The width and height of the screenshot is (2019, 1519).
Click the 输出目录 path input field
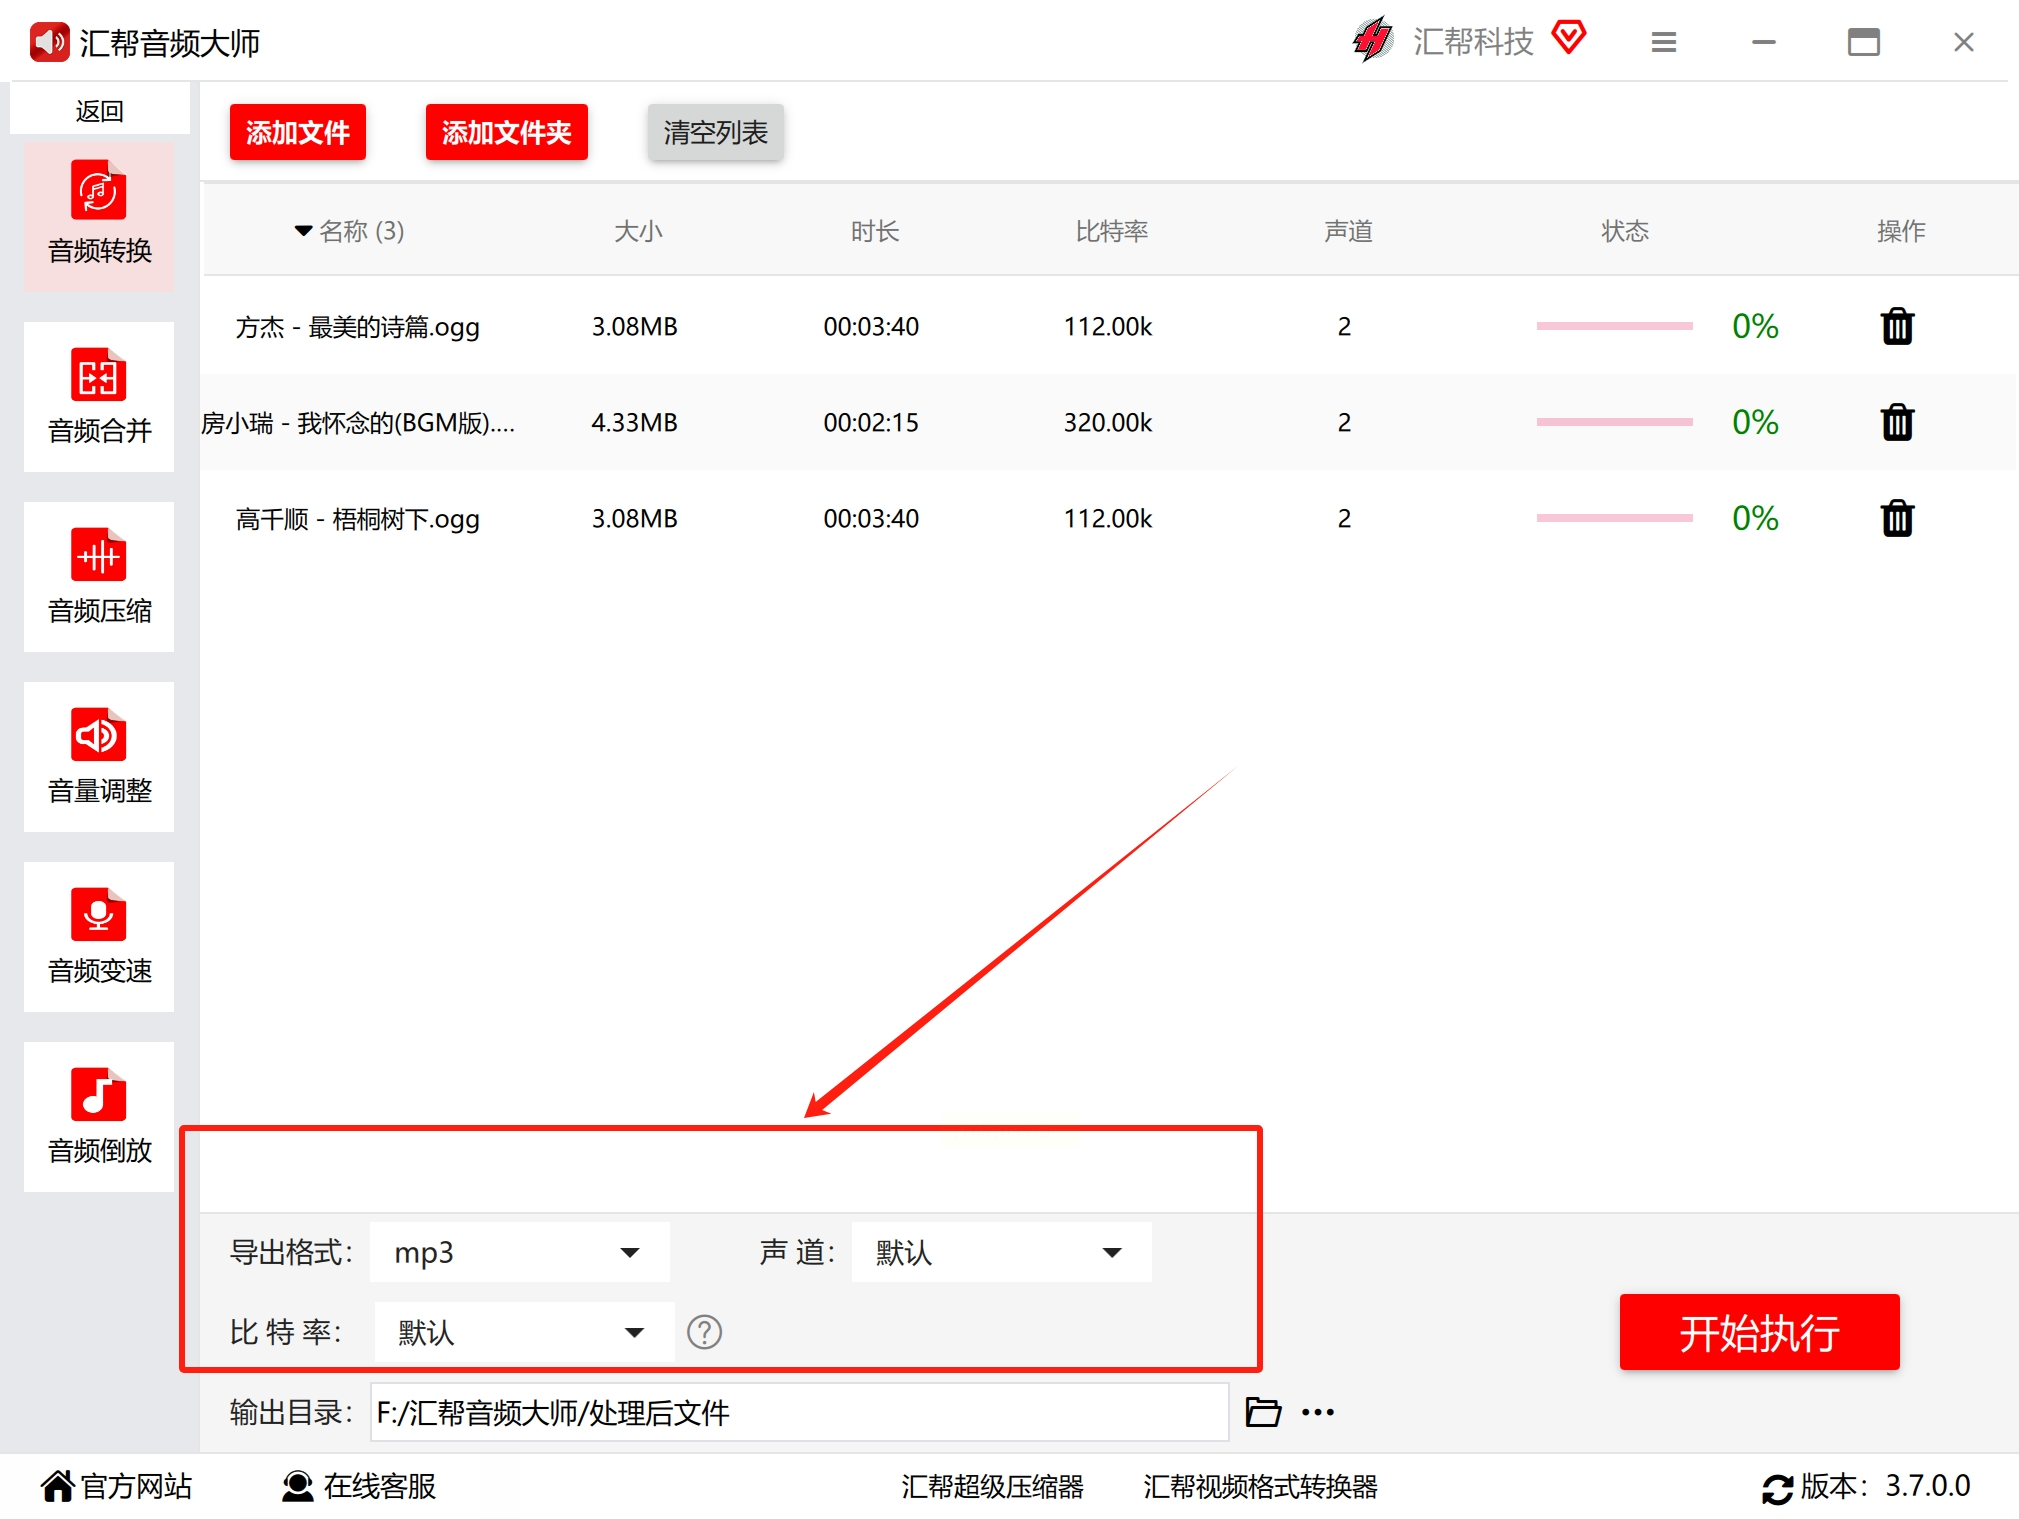pos(798,1412)
